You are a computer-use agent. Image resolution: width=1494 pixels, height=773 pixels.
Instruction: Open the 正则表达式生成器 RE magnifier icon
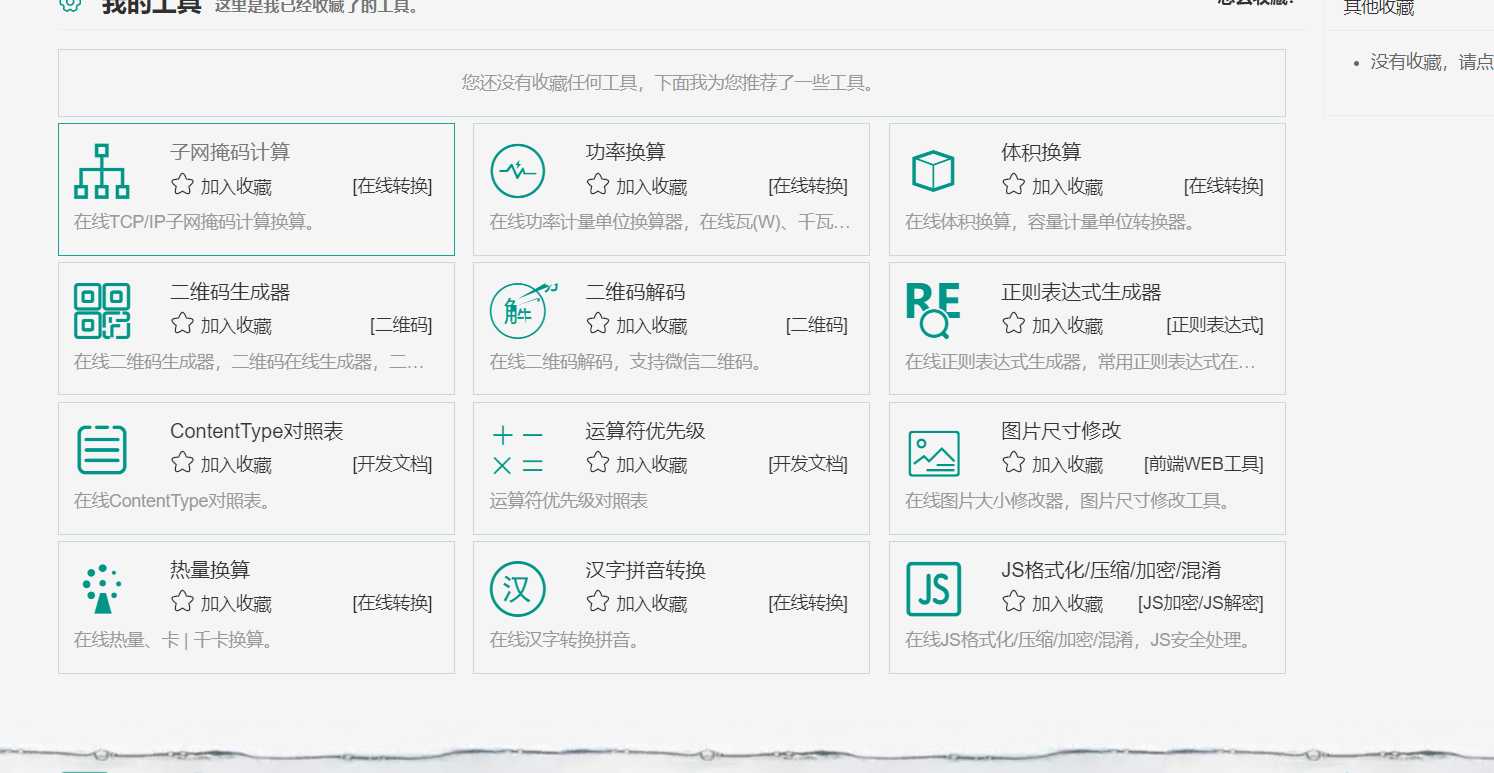[x=933, y=311]
